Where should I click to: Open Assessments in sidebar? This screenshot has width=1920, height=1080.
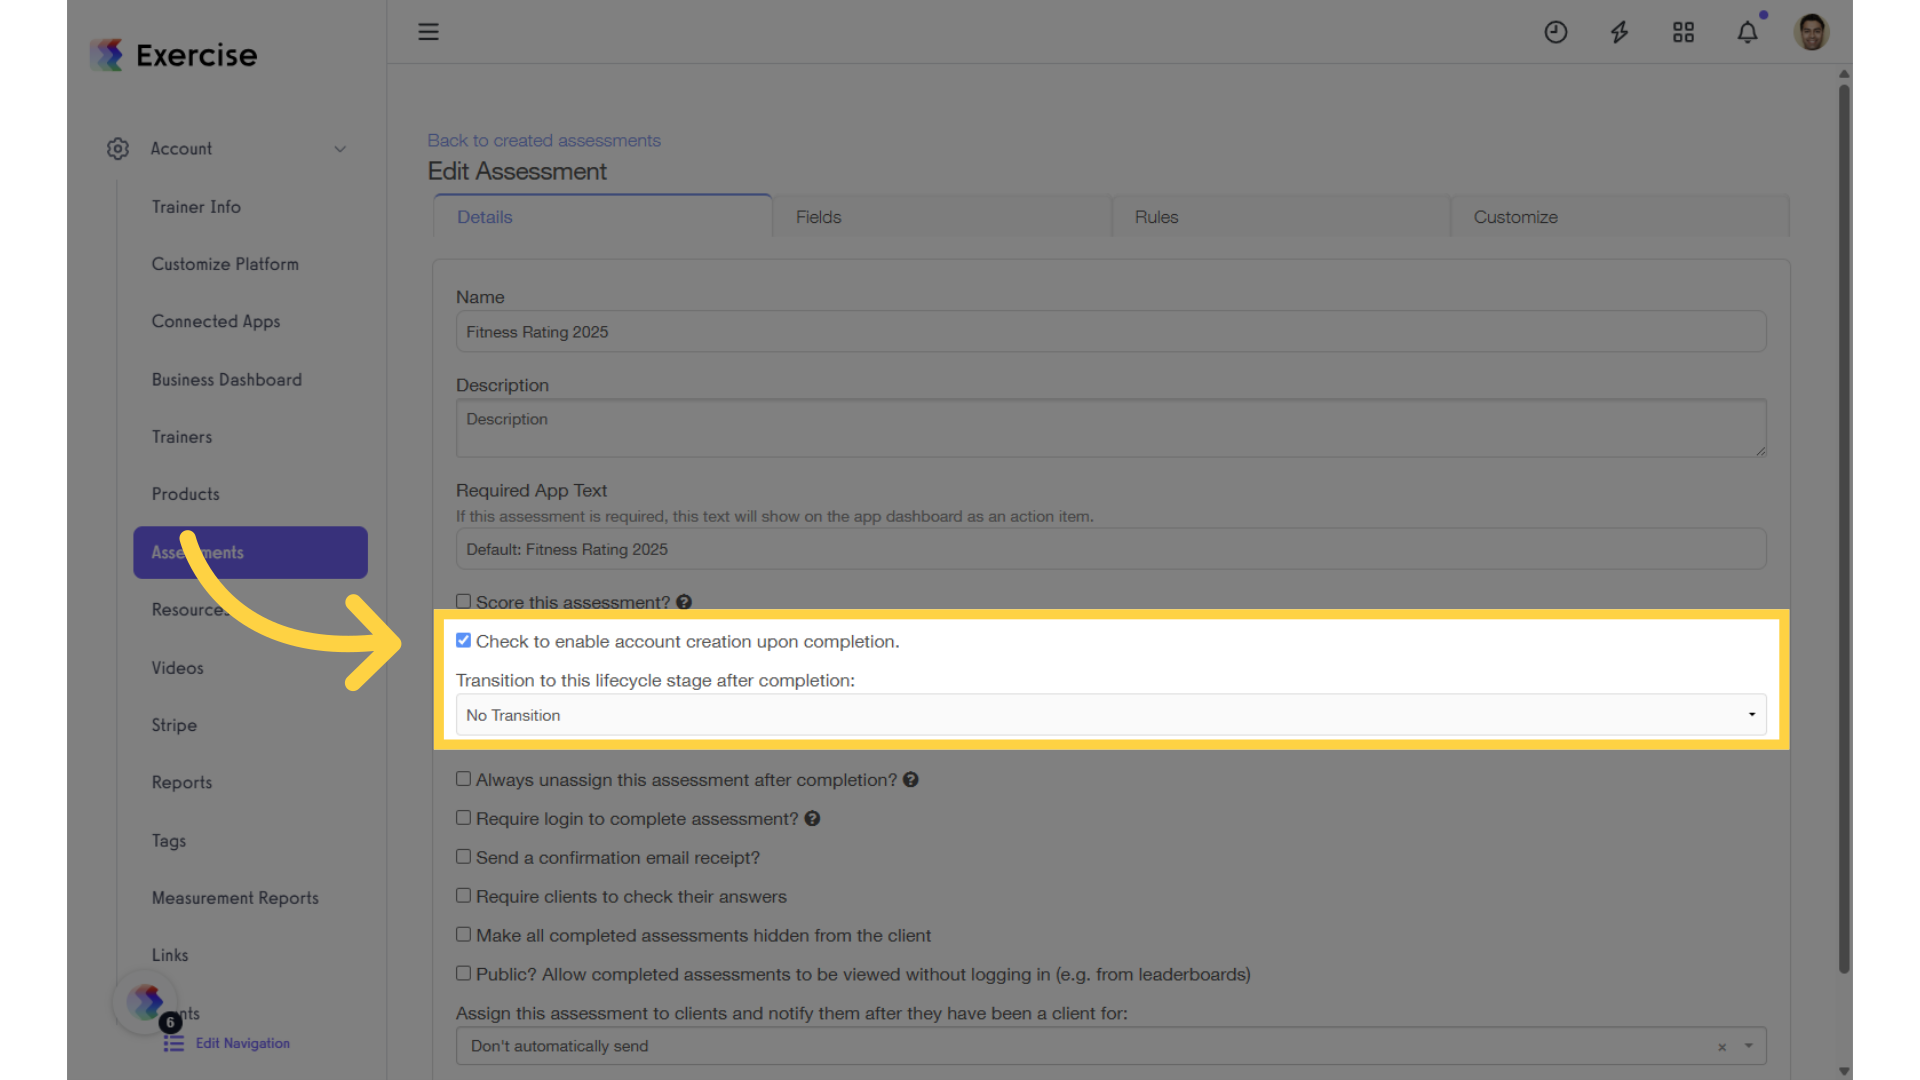point(250,553)
